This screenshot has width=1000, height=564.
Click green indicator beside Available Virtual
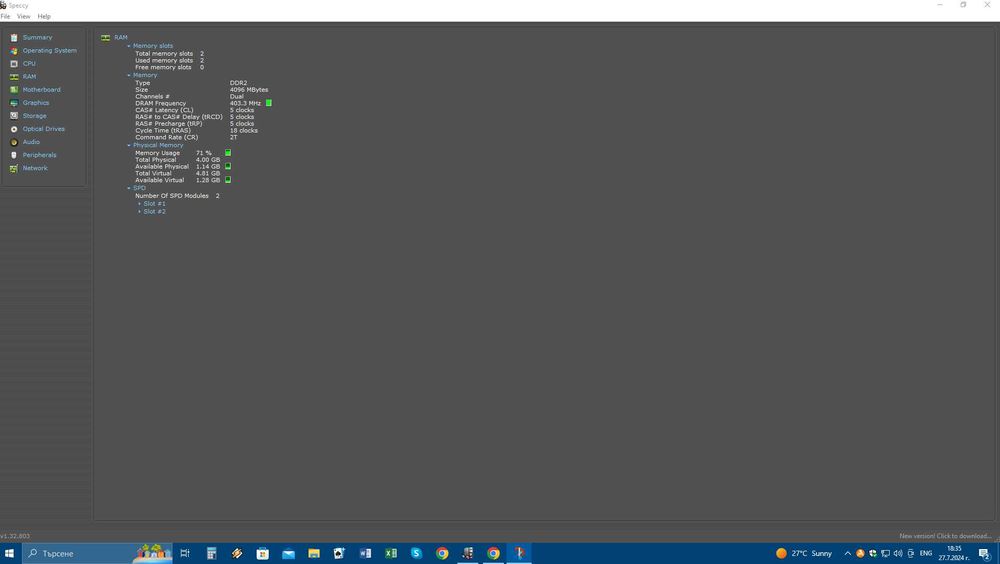tap(228, 180)
